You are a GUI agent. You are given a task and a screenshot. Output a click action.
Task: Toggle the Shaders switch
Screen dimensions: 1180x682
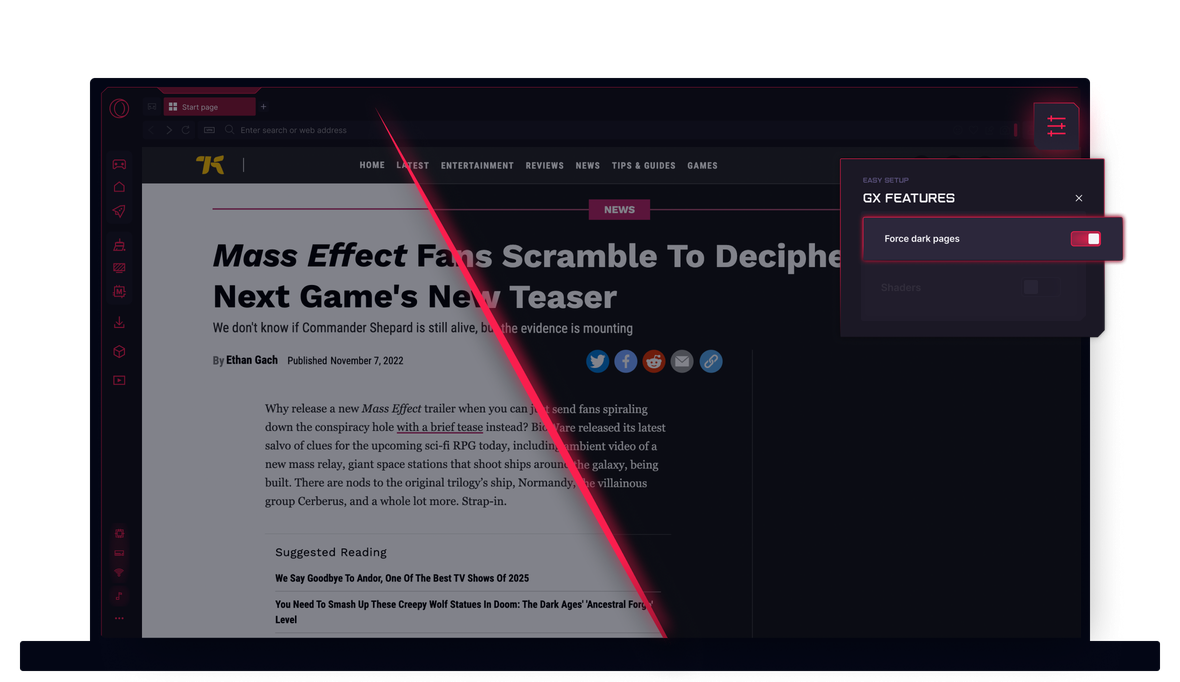(1040, 287)
